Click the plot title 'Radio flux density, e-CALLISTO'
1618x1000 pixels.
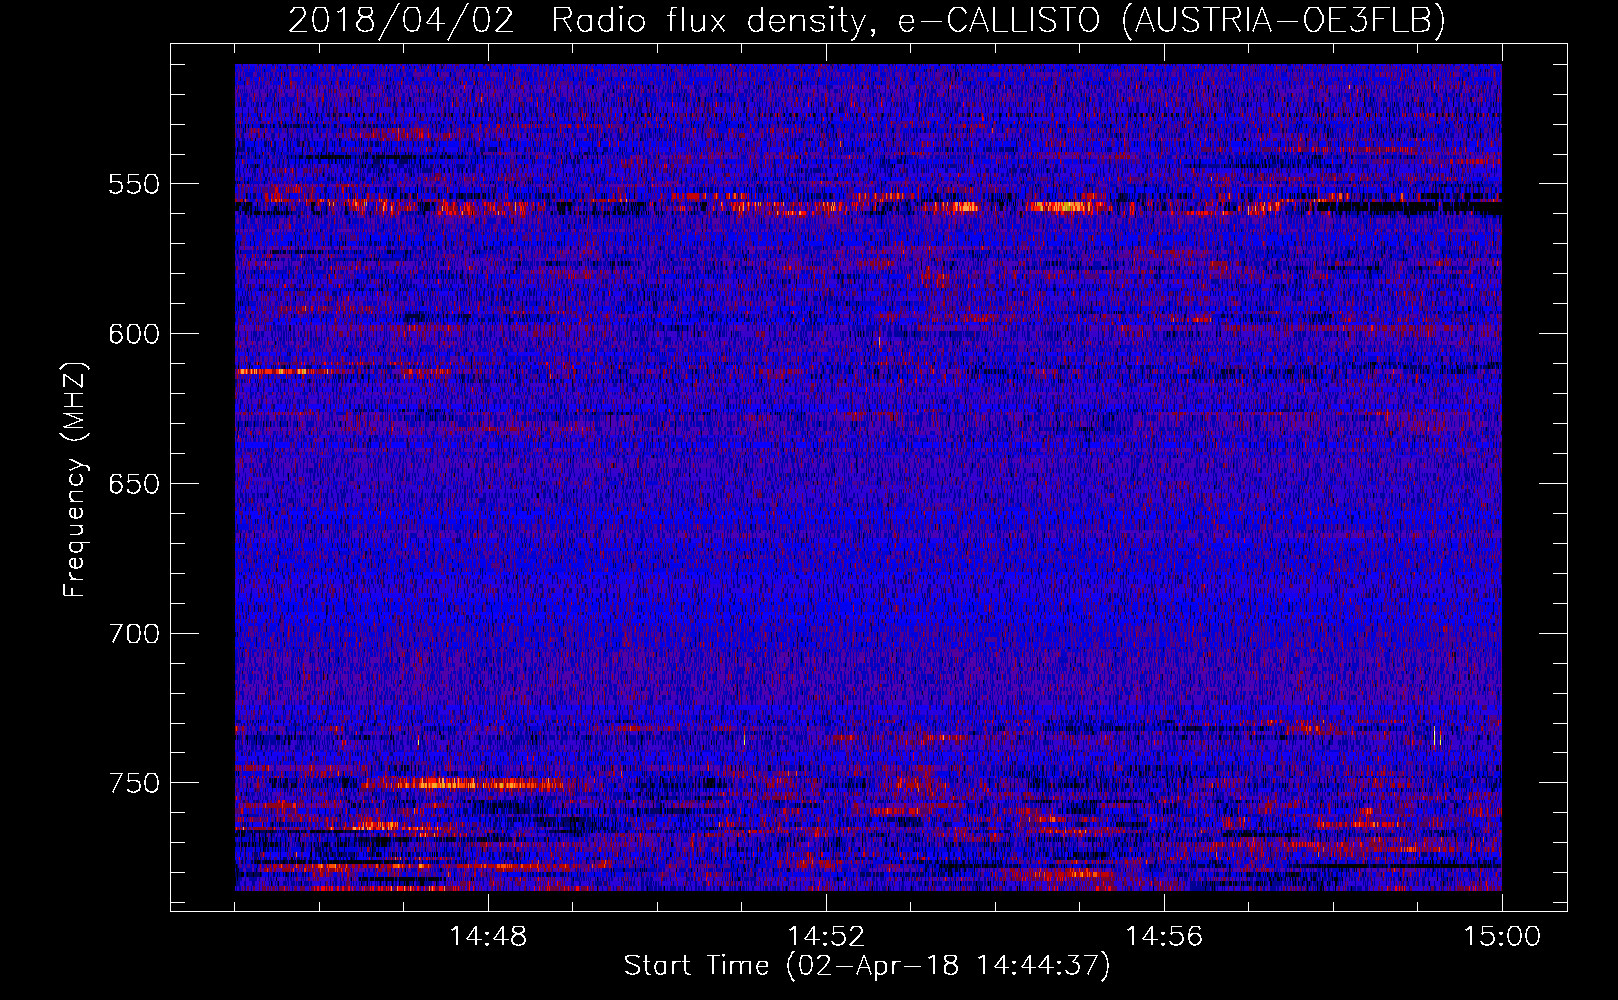coord(825,20)
